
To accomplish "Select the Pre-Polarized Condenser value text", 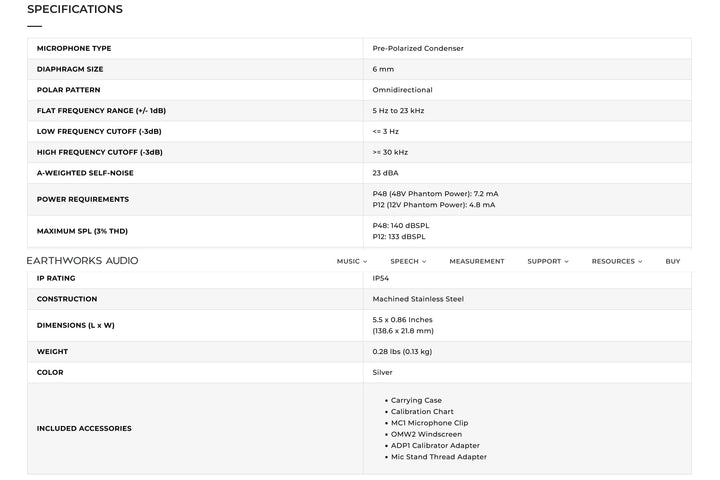I will coord(418,48).
